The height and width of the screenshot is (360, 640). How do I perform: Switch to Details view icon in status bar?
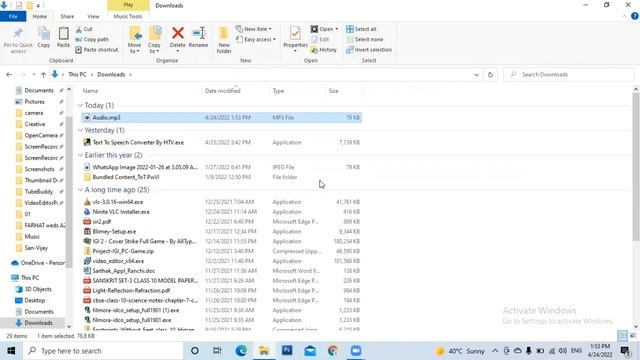tap(622, 336)
